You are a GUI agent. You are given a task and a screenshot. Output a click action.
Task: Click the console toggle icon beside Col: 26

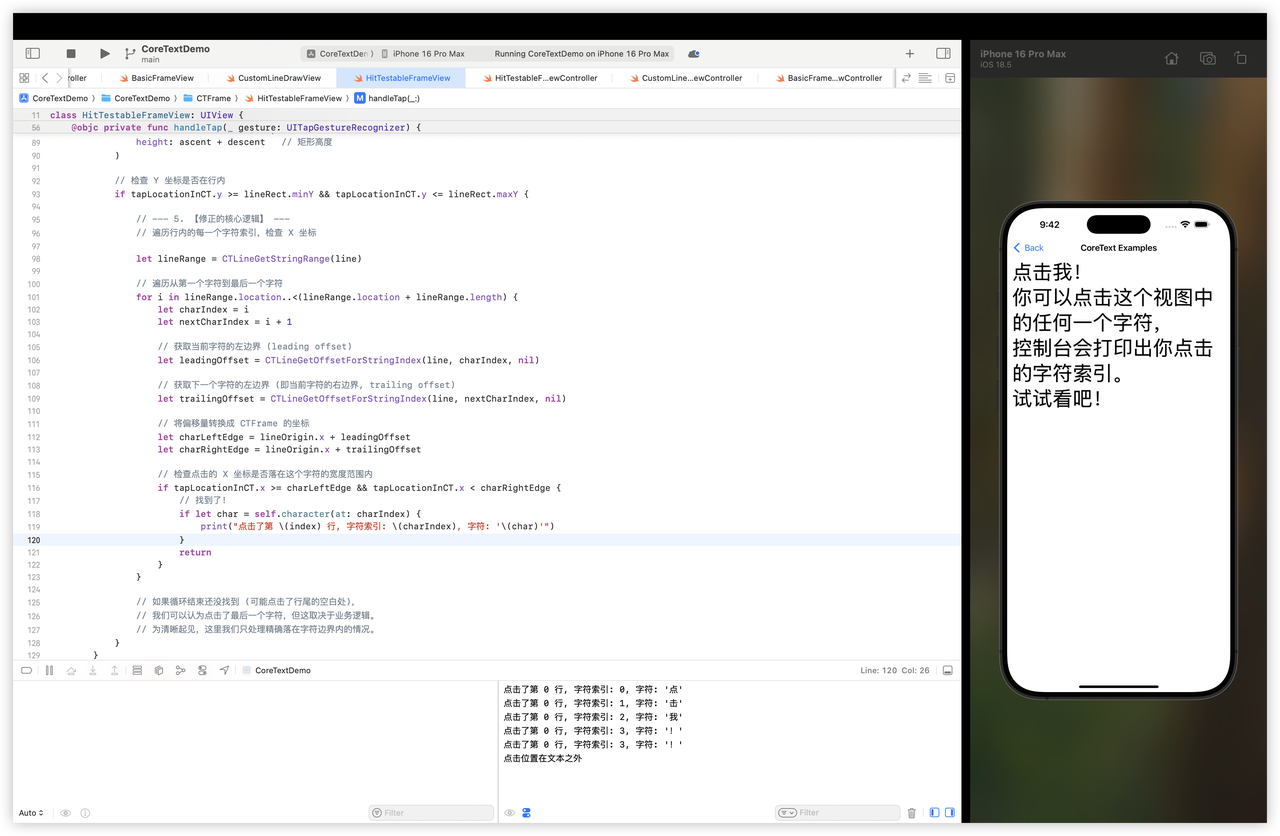click(948, 670)
